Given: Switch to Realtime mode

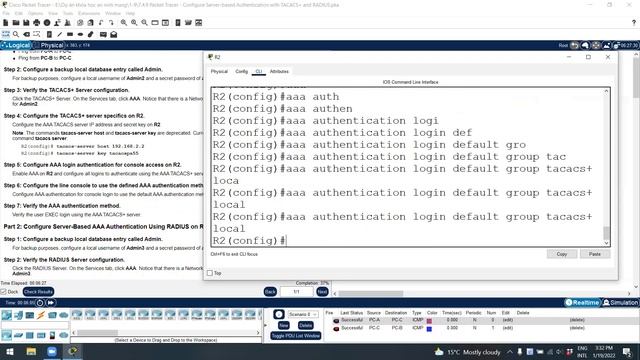Looking at the screenshot, I should click(582, 302).
